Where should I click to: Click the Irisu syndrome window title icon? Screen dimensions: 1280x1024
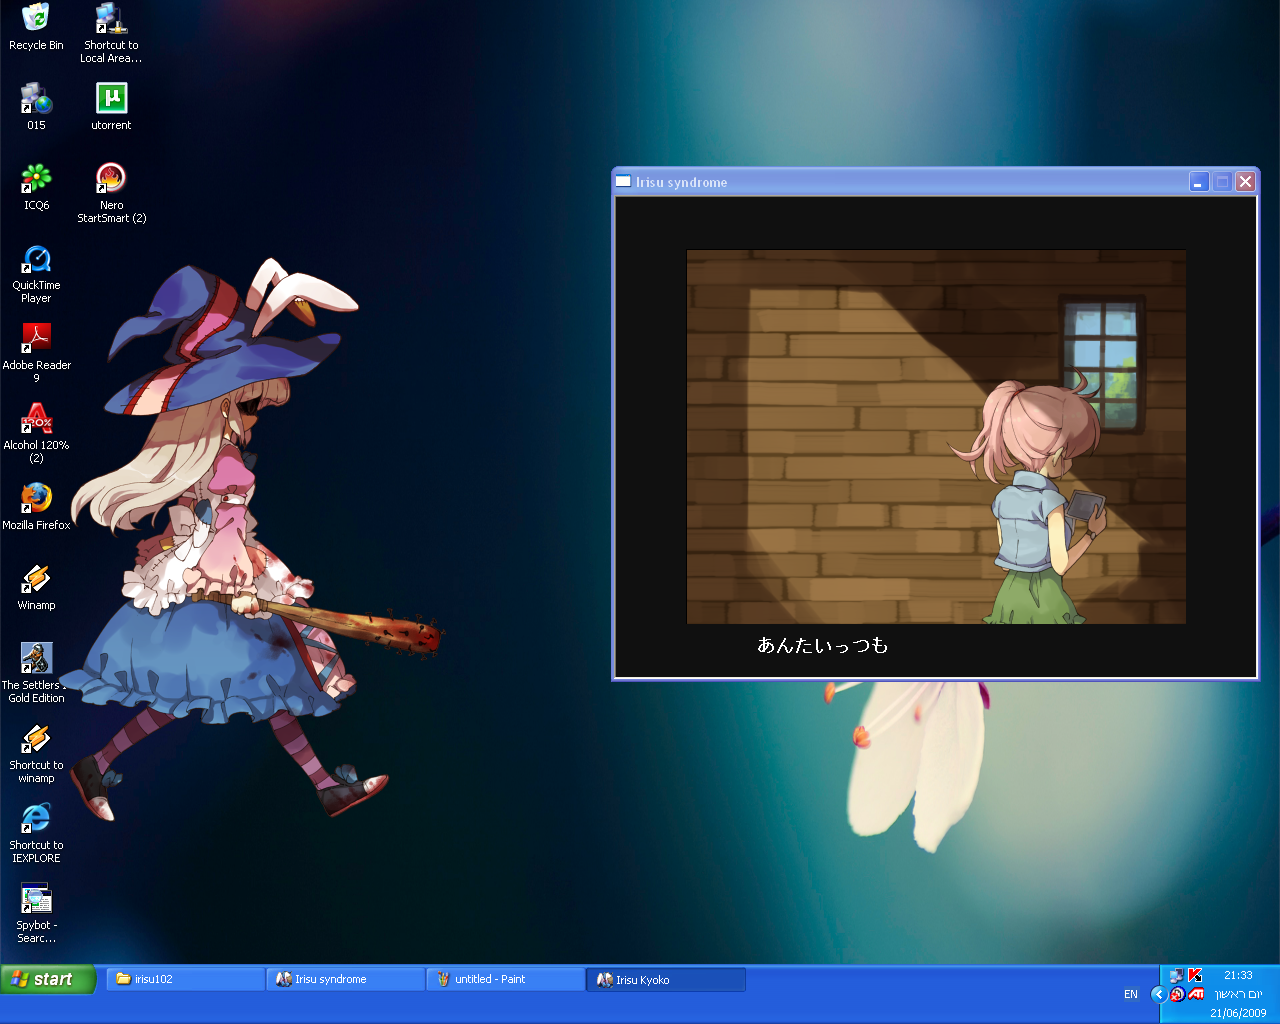[623, 182]
